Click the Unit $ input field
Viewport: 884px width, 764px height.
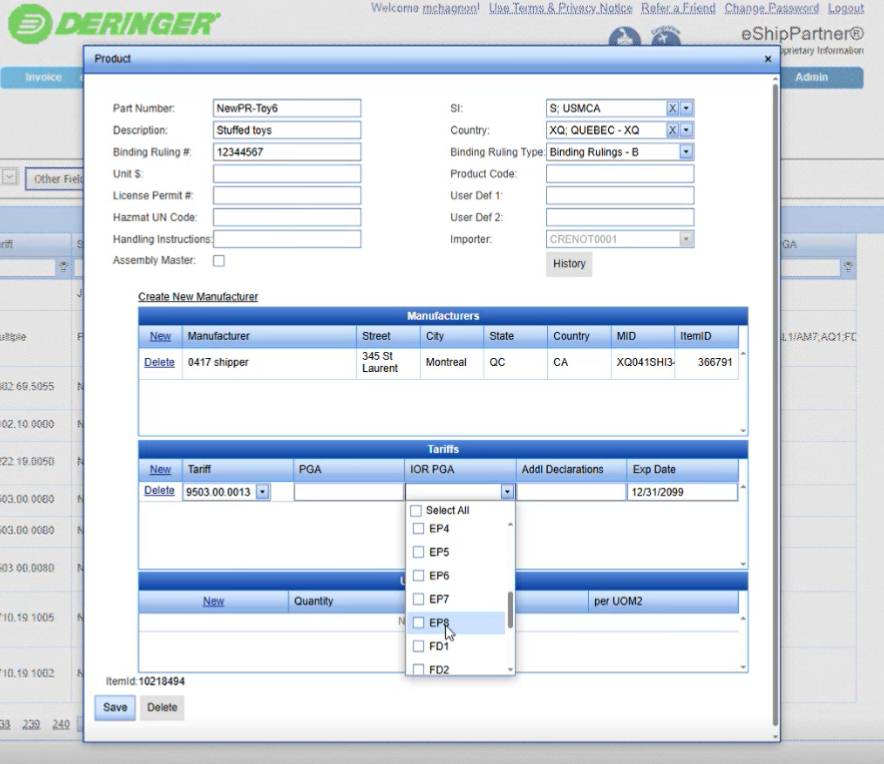tap(286, 174)
